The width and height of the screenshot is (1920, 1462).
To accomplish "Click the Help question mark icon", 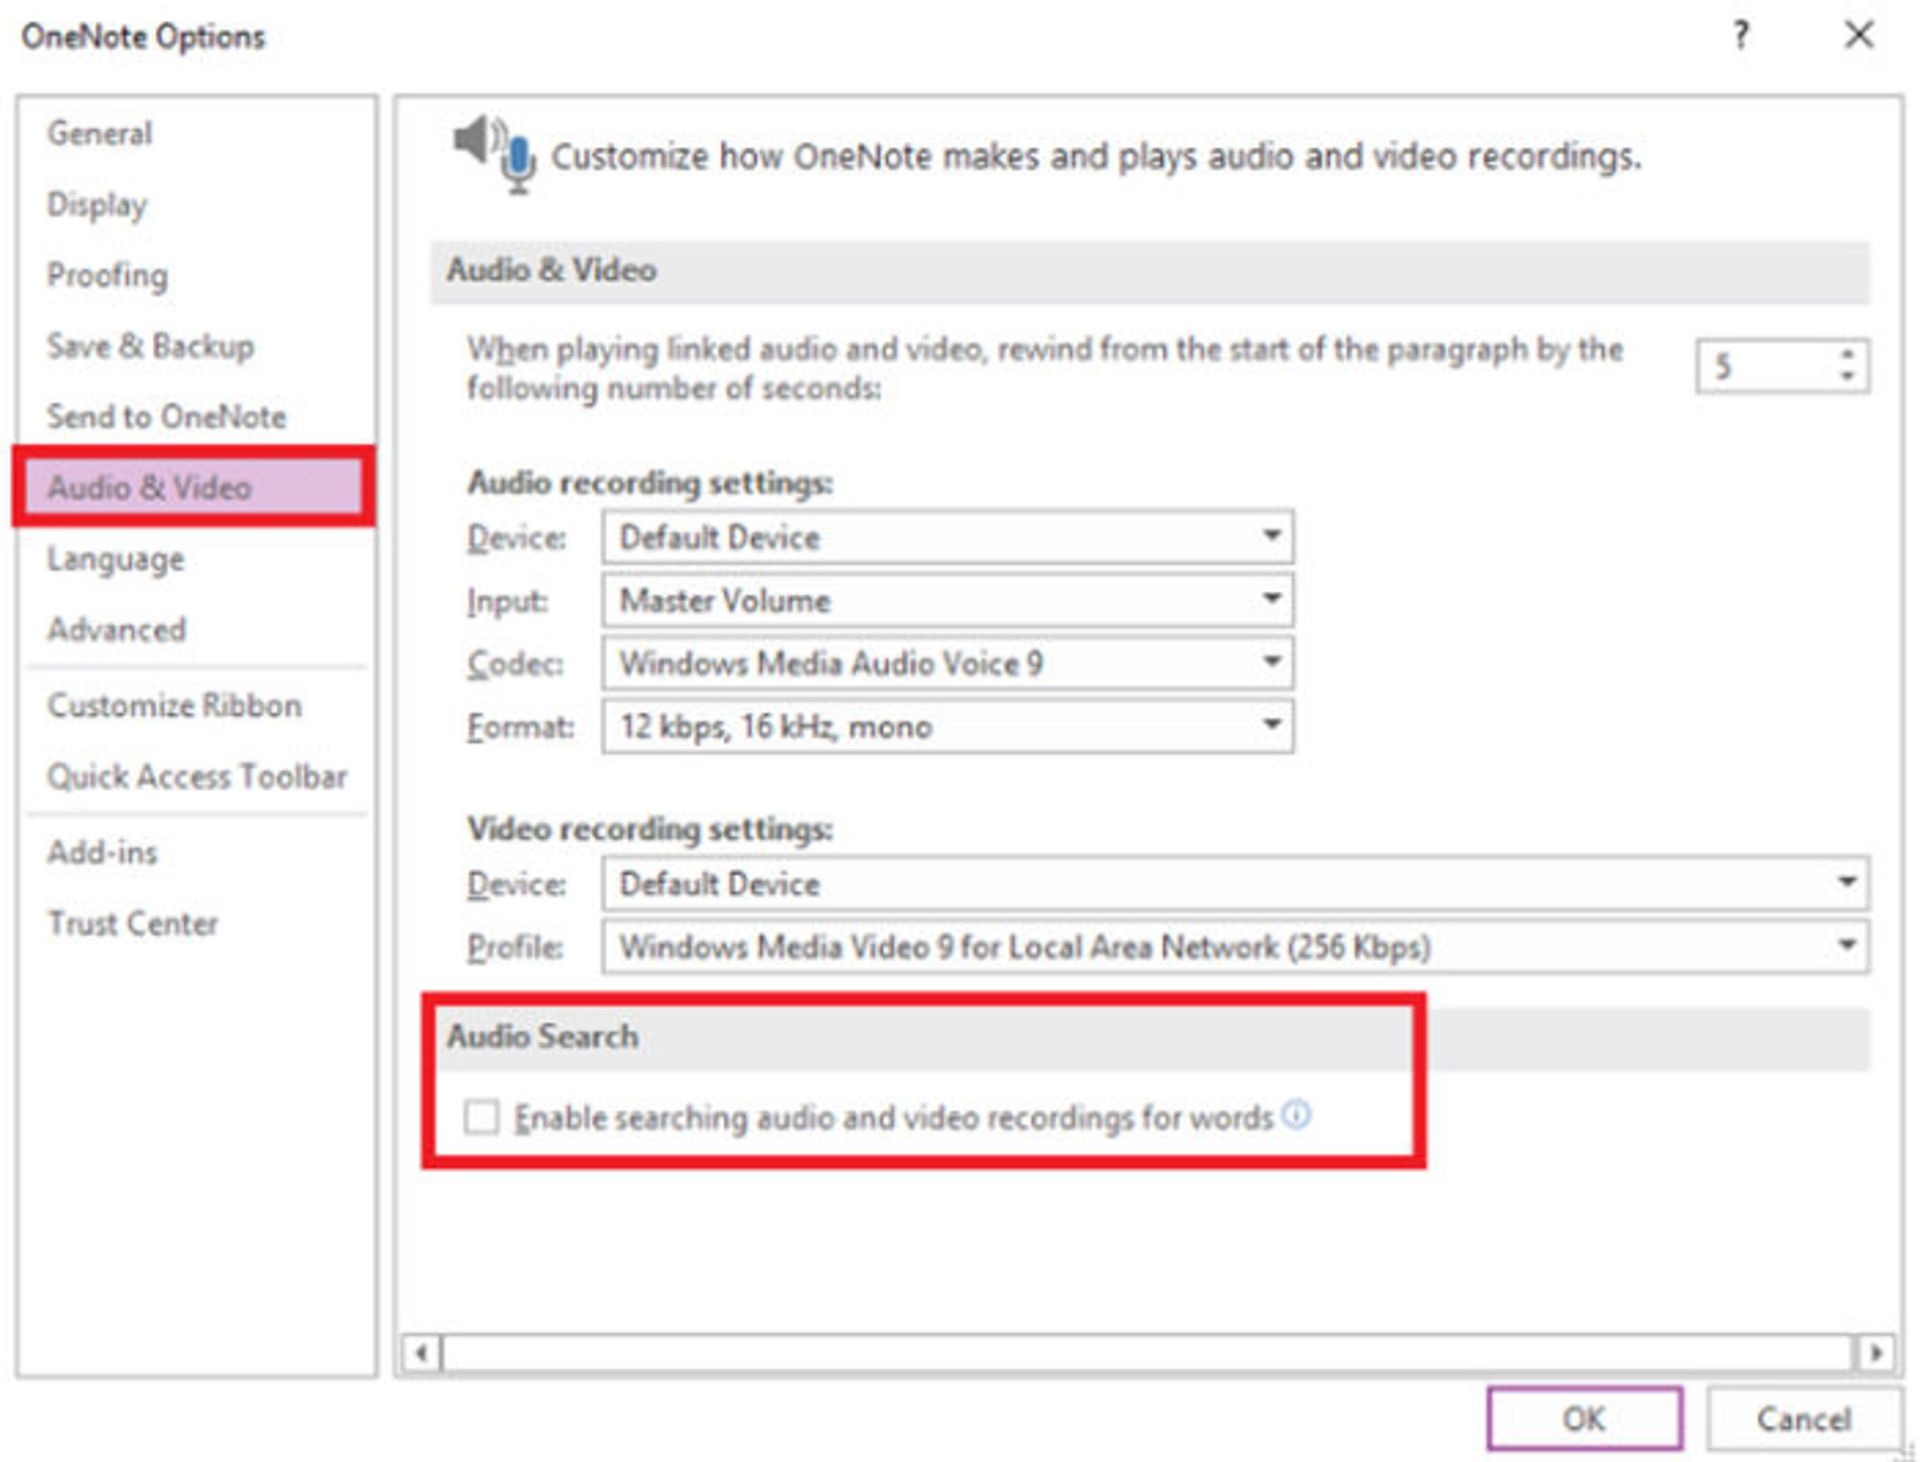I will tap(1741, 36).
